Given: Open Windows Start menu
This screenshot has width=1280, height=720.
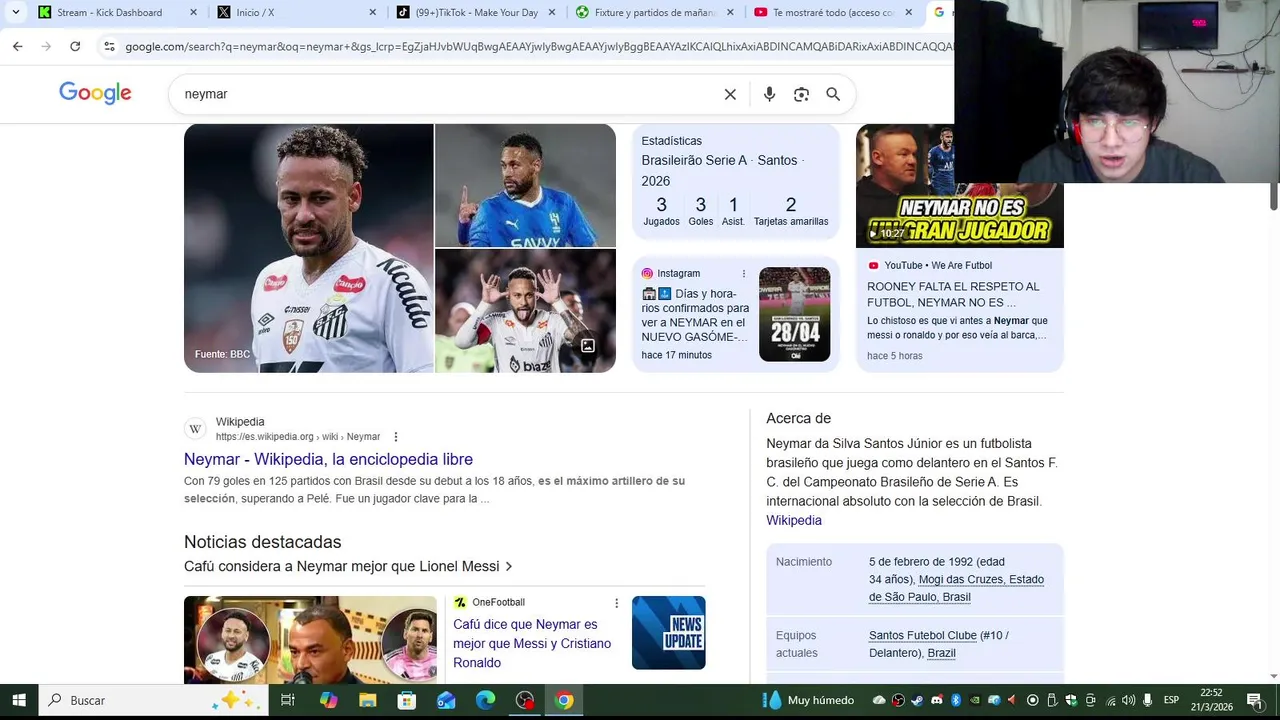Looking at the screenshot, I should tap(18, 700).
